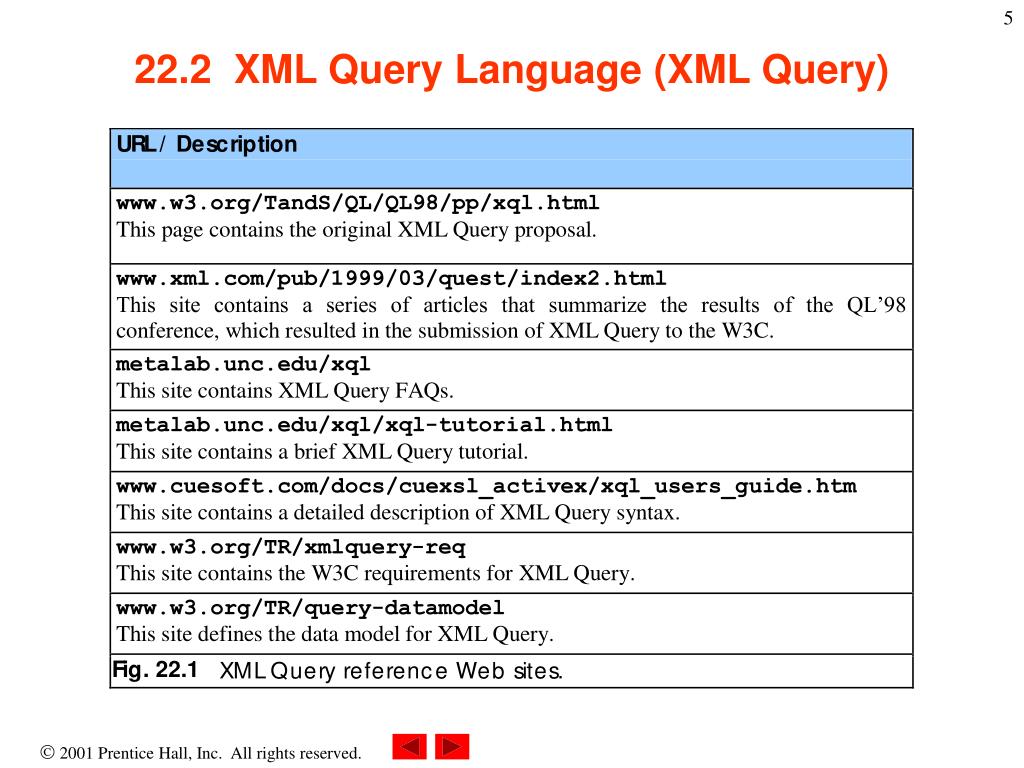Open metalab.unc.edu/xql/xql-tutorial.html URL
1024x768 pixels.
pyautogui.click(x=364, y=425)
